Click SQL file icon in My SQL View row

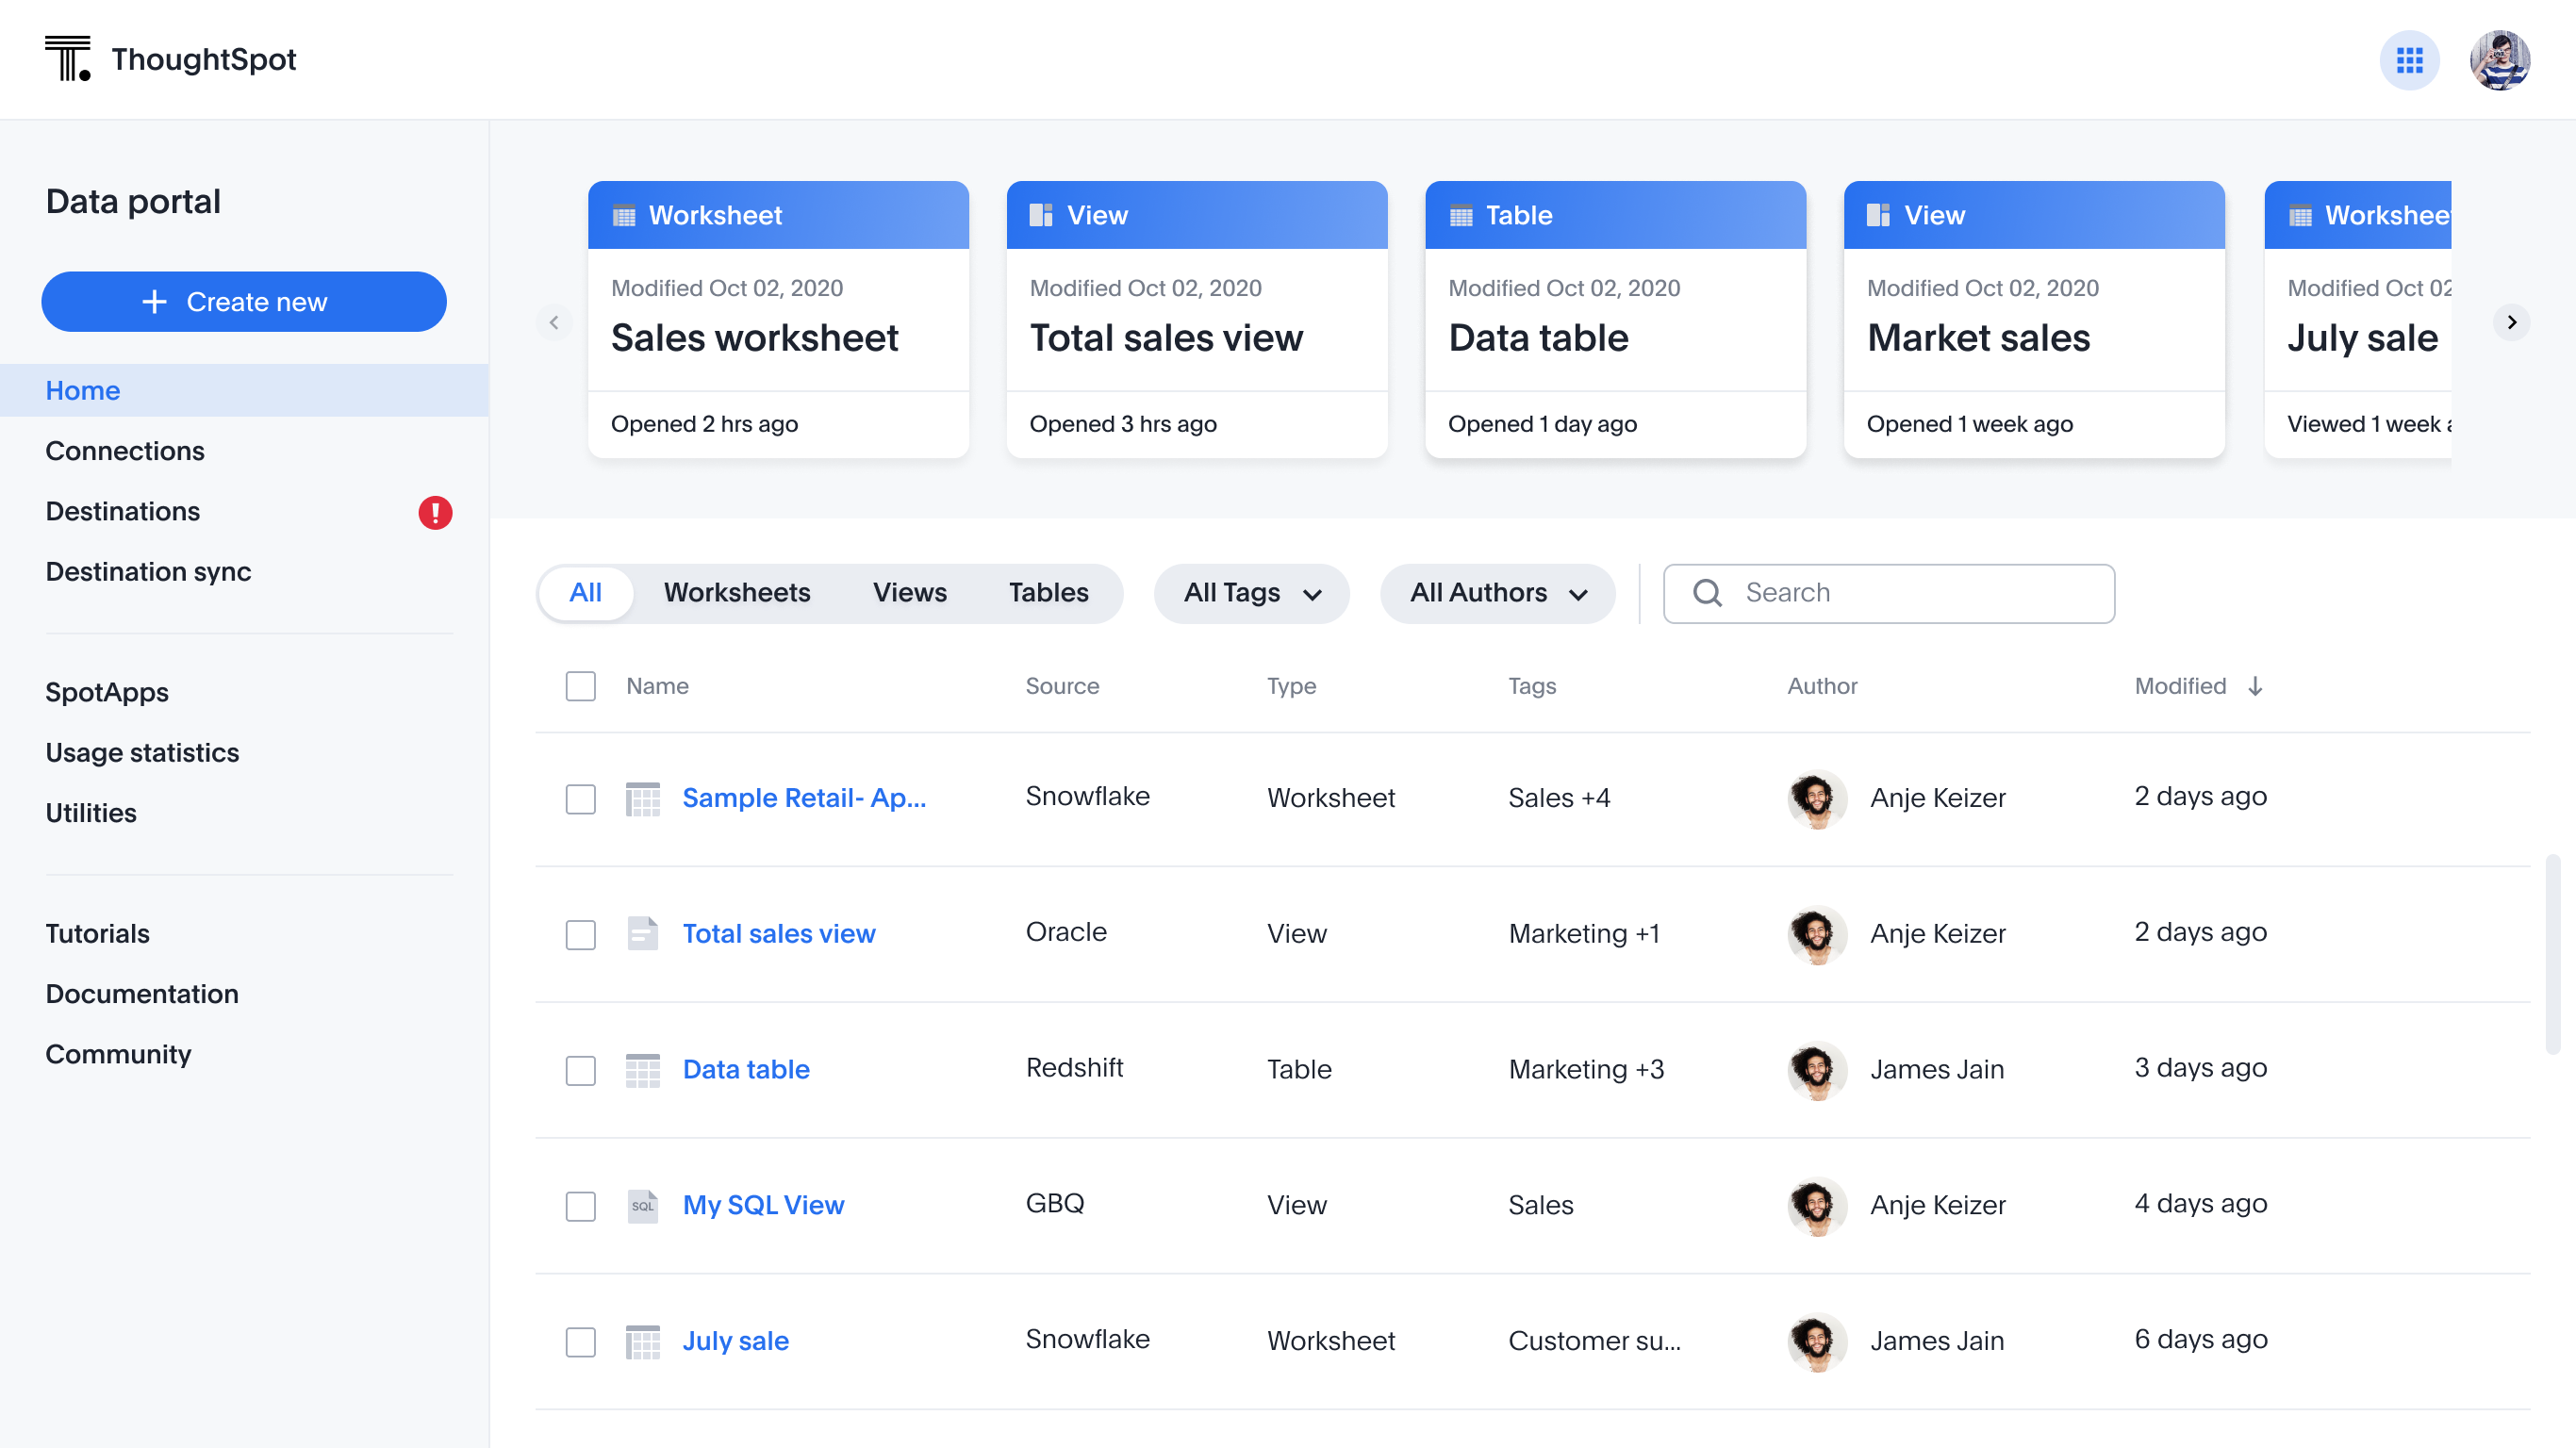click(x=643, y=1206)
